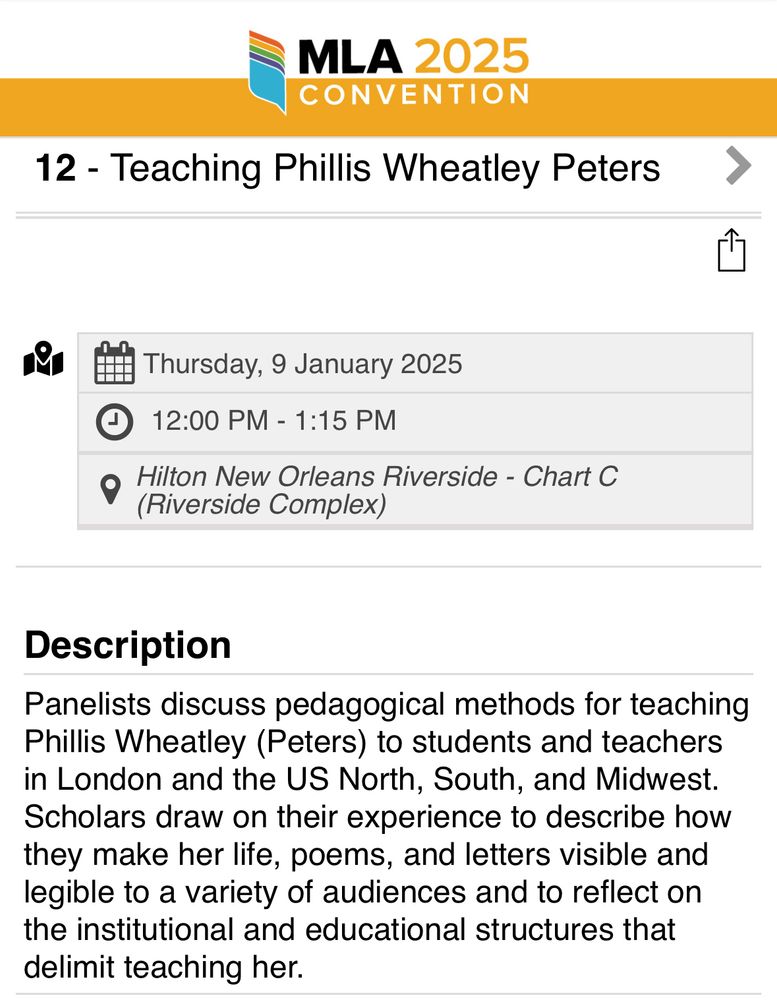Tap the location pin icon for the venue

[110, 490]
